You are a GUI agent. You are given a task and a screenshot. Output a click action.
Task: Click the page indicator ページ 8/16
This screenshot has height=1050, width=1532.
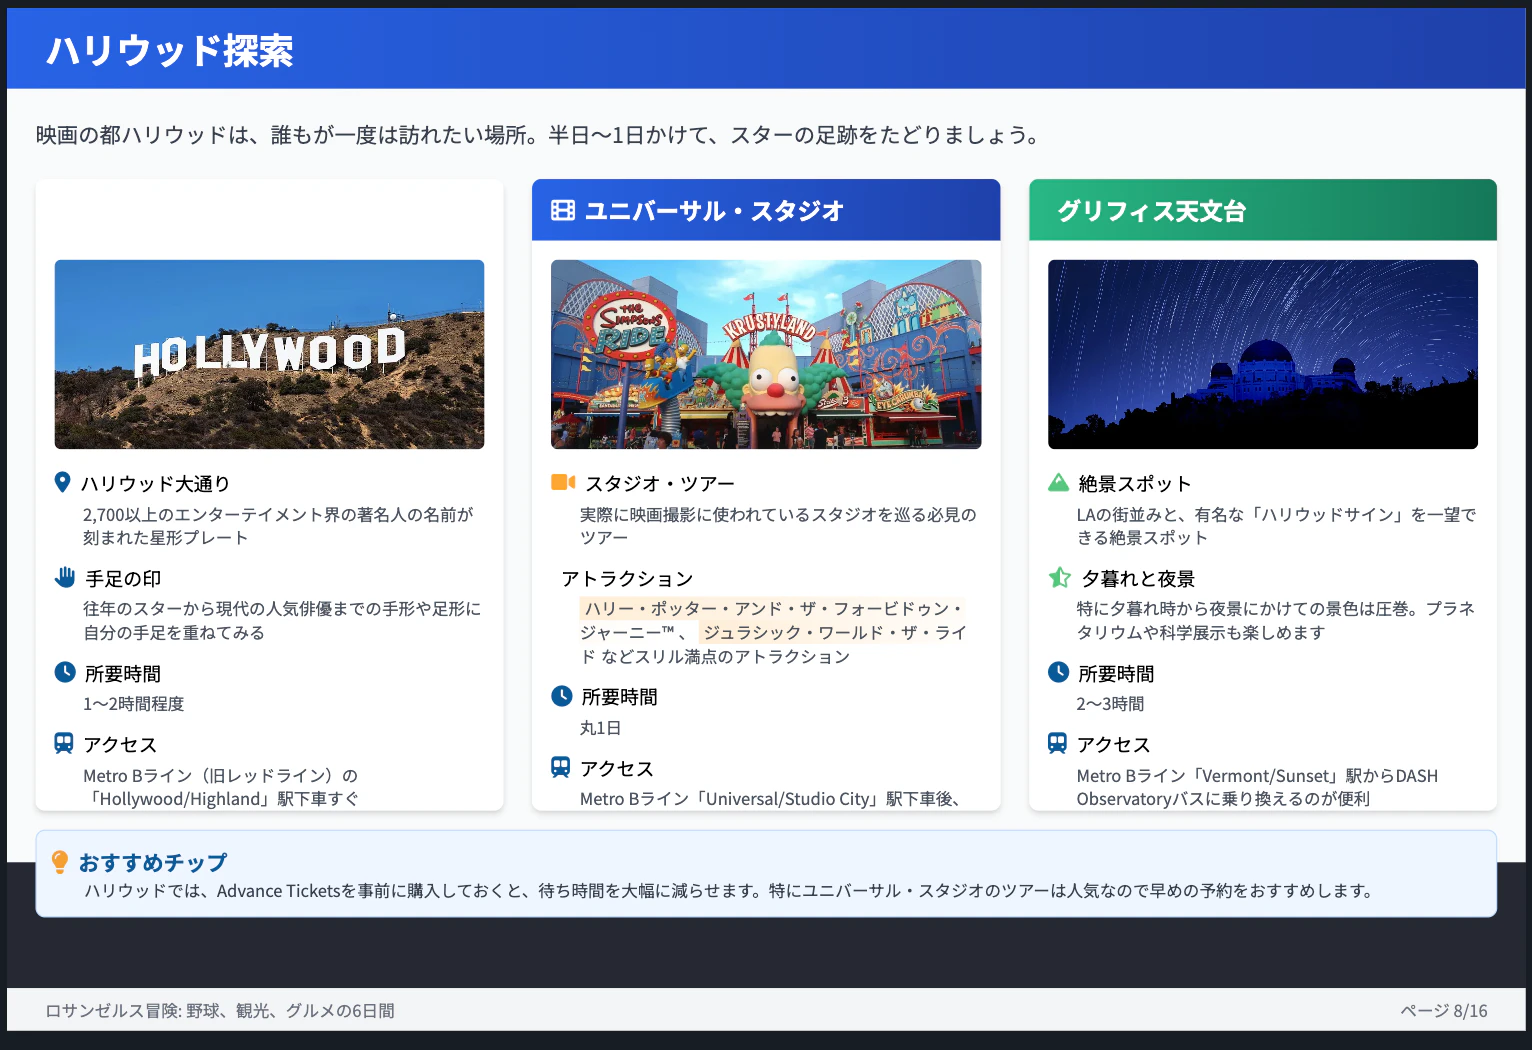tap(1444, 1011)
